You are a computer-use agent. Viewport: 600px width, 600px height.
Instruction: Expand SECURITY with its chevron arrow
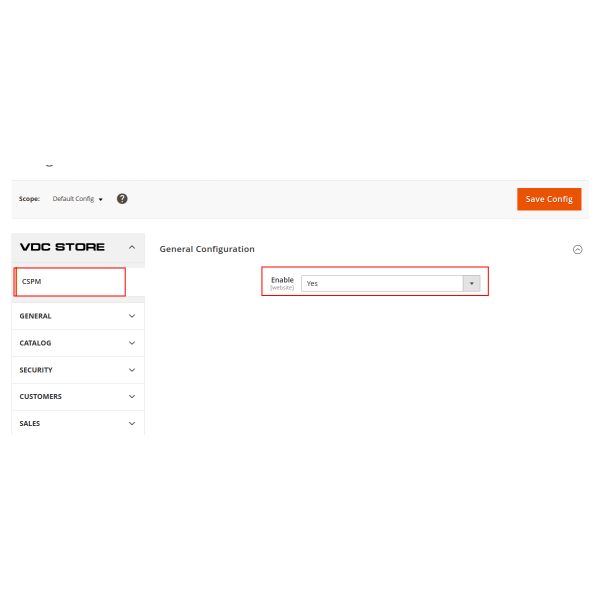coord(131,370)
